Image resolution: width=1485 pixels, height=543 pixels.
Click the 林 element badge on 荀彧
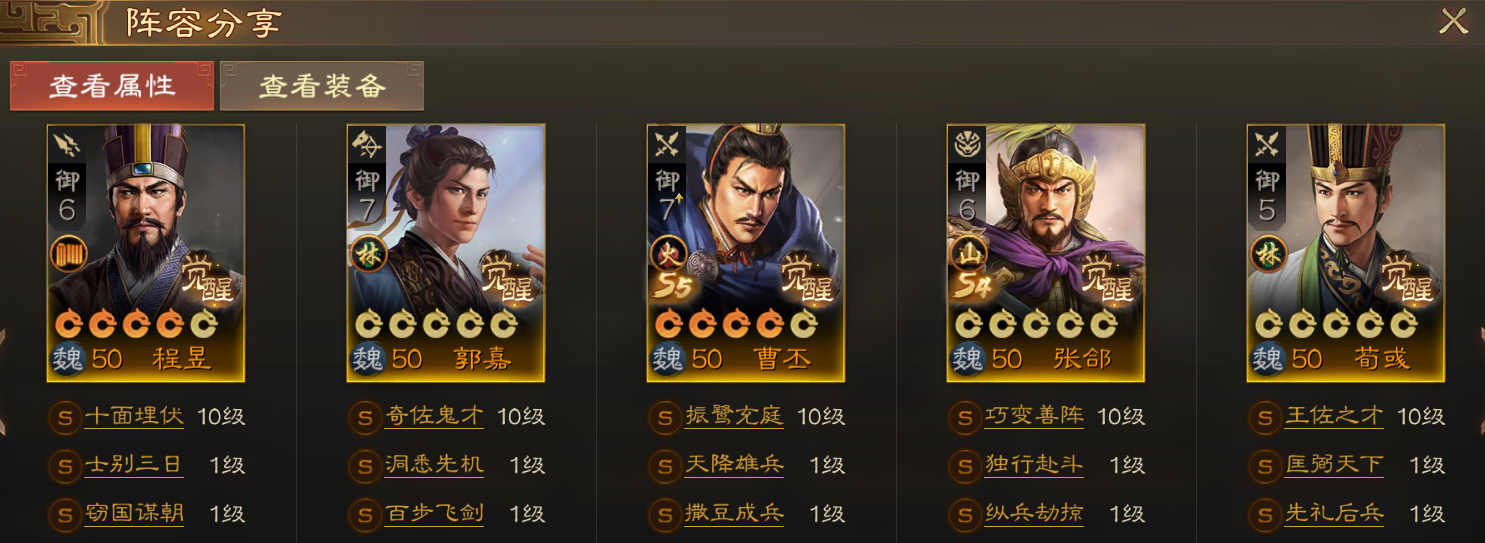tap(1267, 253)
